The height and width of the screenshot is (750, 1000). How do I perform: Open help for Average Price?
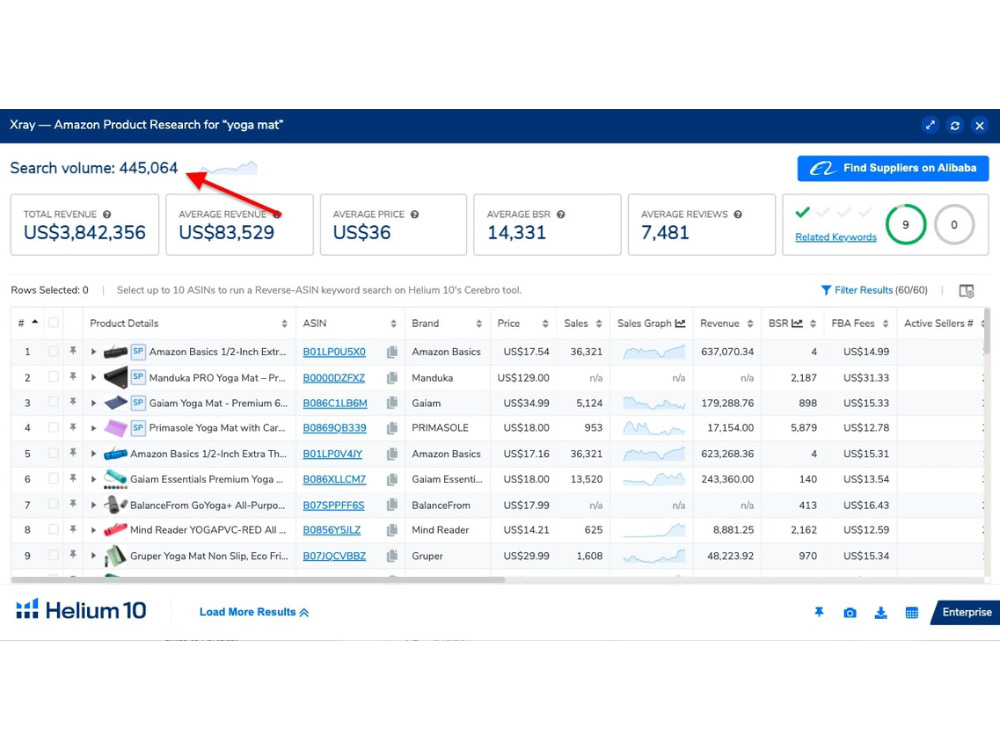(x=415, y=214)
